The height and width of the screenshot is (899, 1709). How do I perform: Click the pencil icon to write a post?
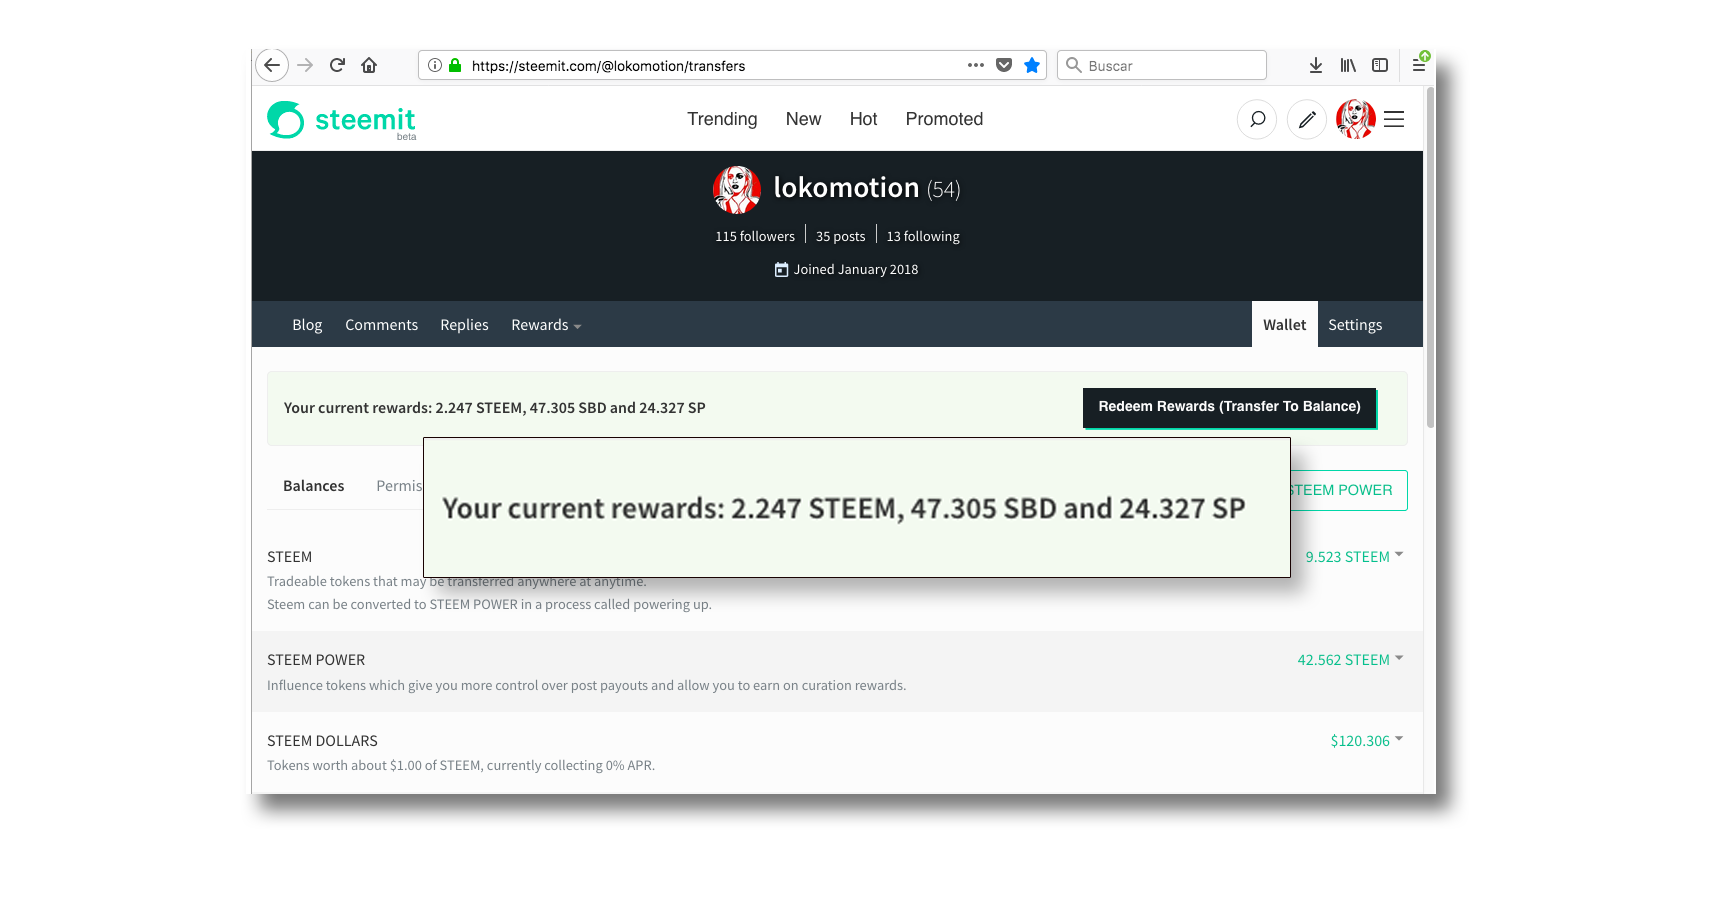click(x=1306, y=119)
